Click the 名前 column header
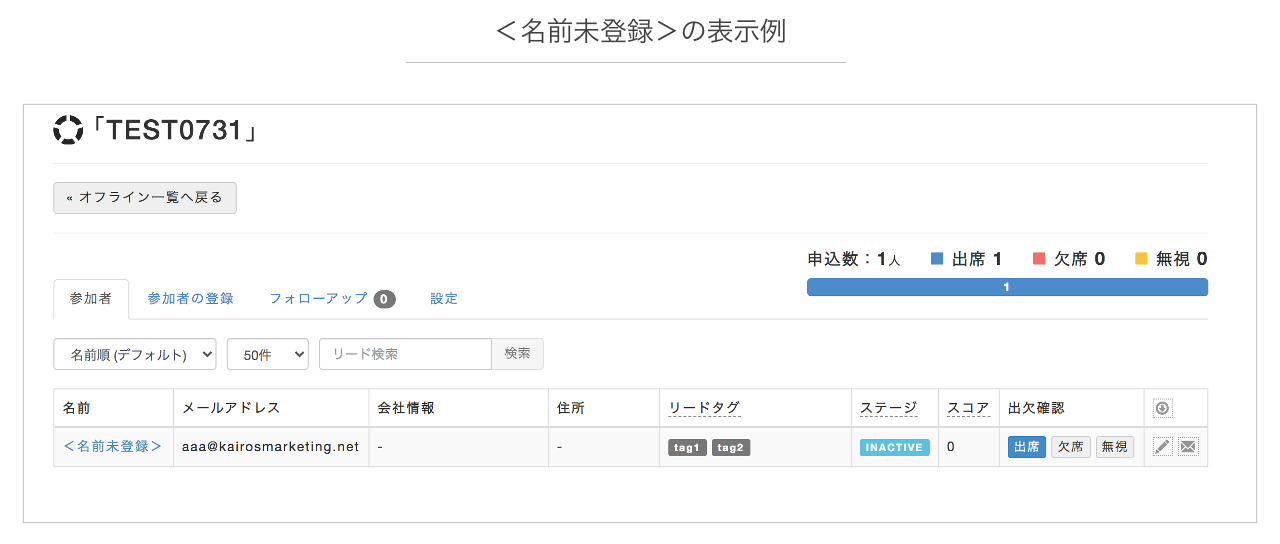This screenshot has height=544, width=1280. [x=76, y=408]
